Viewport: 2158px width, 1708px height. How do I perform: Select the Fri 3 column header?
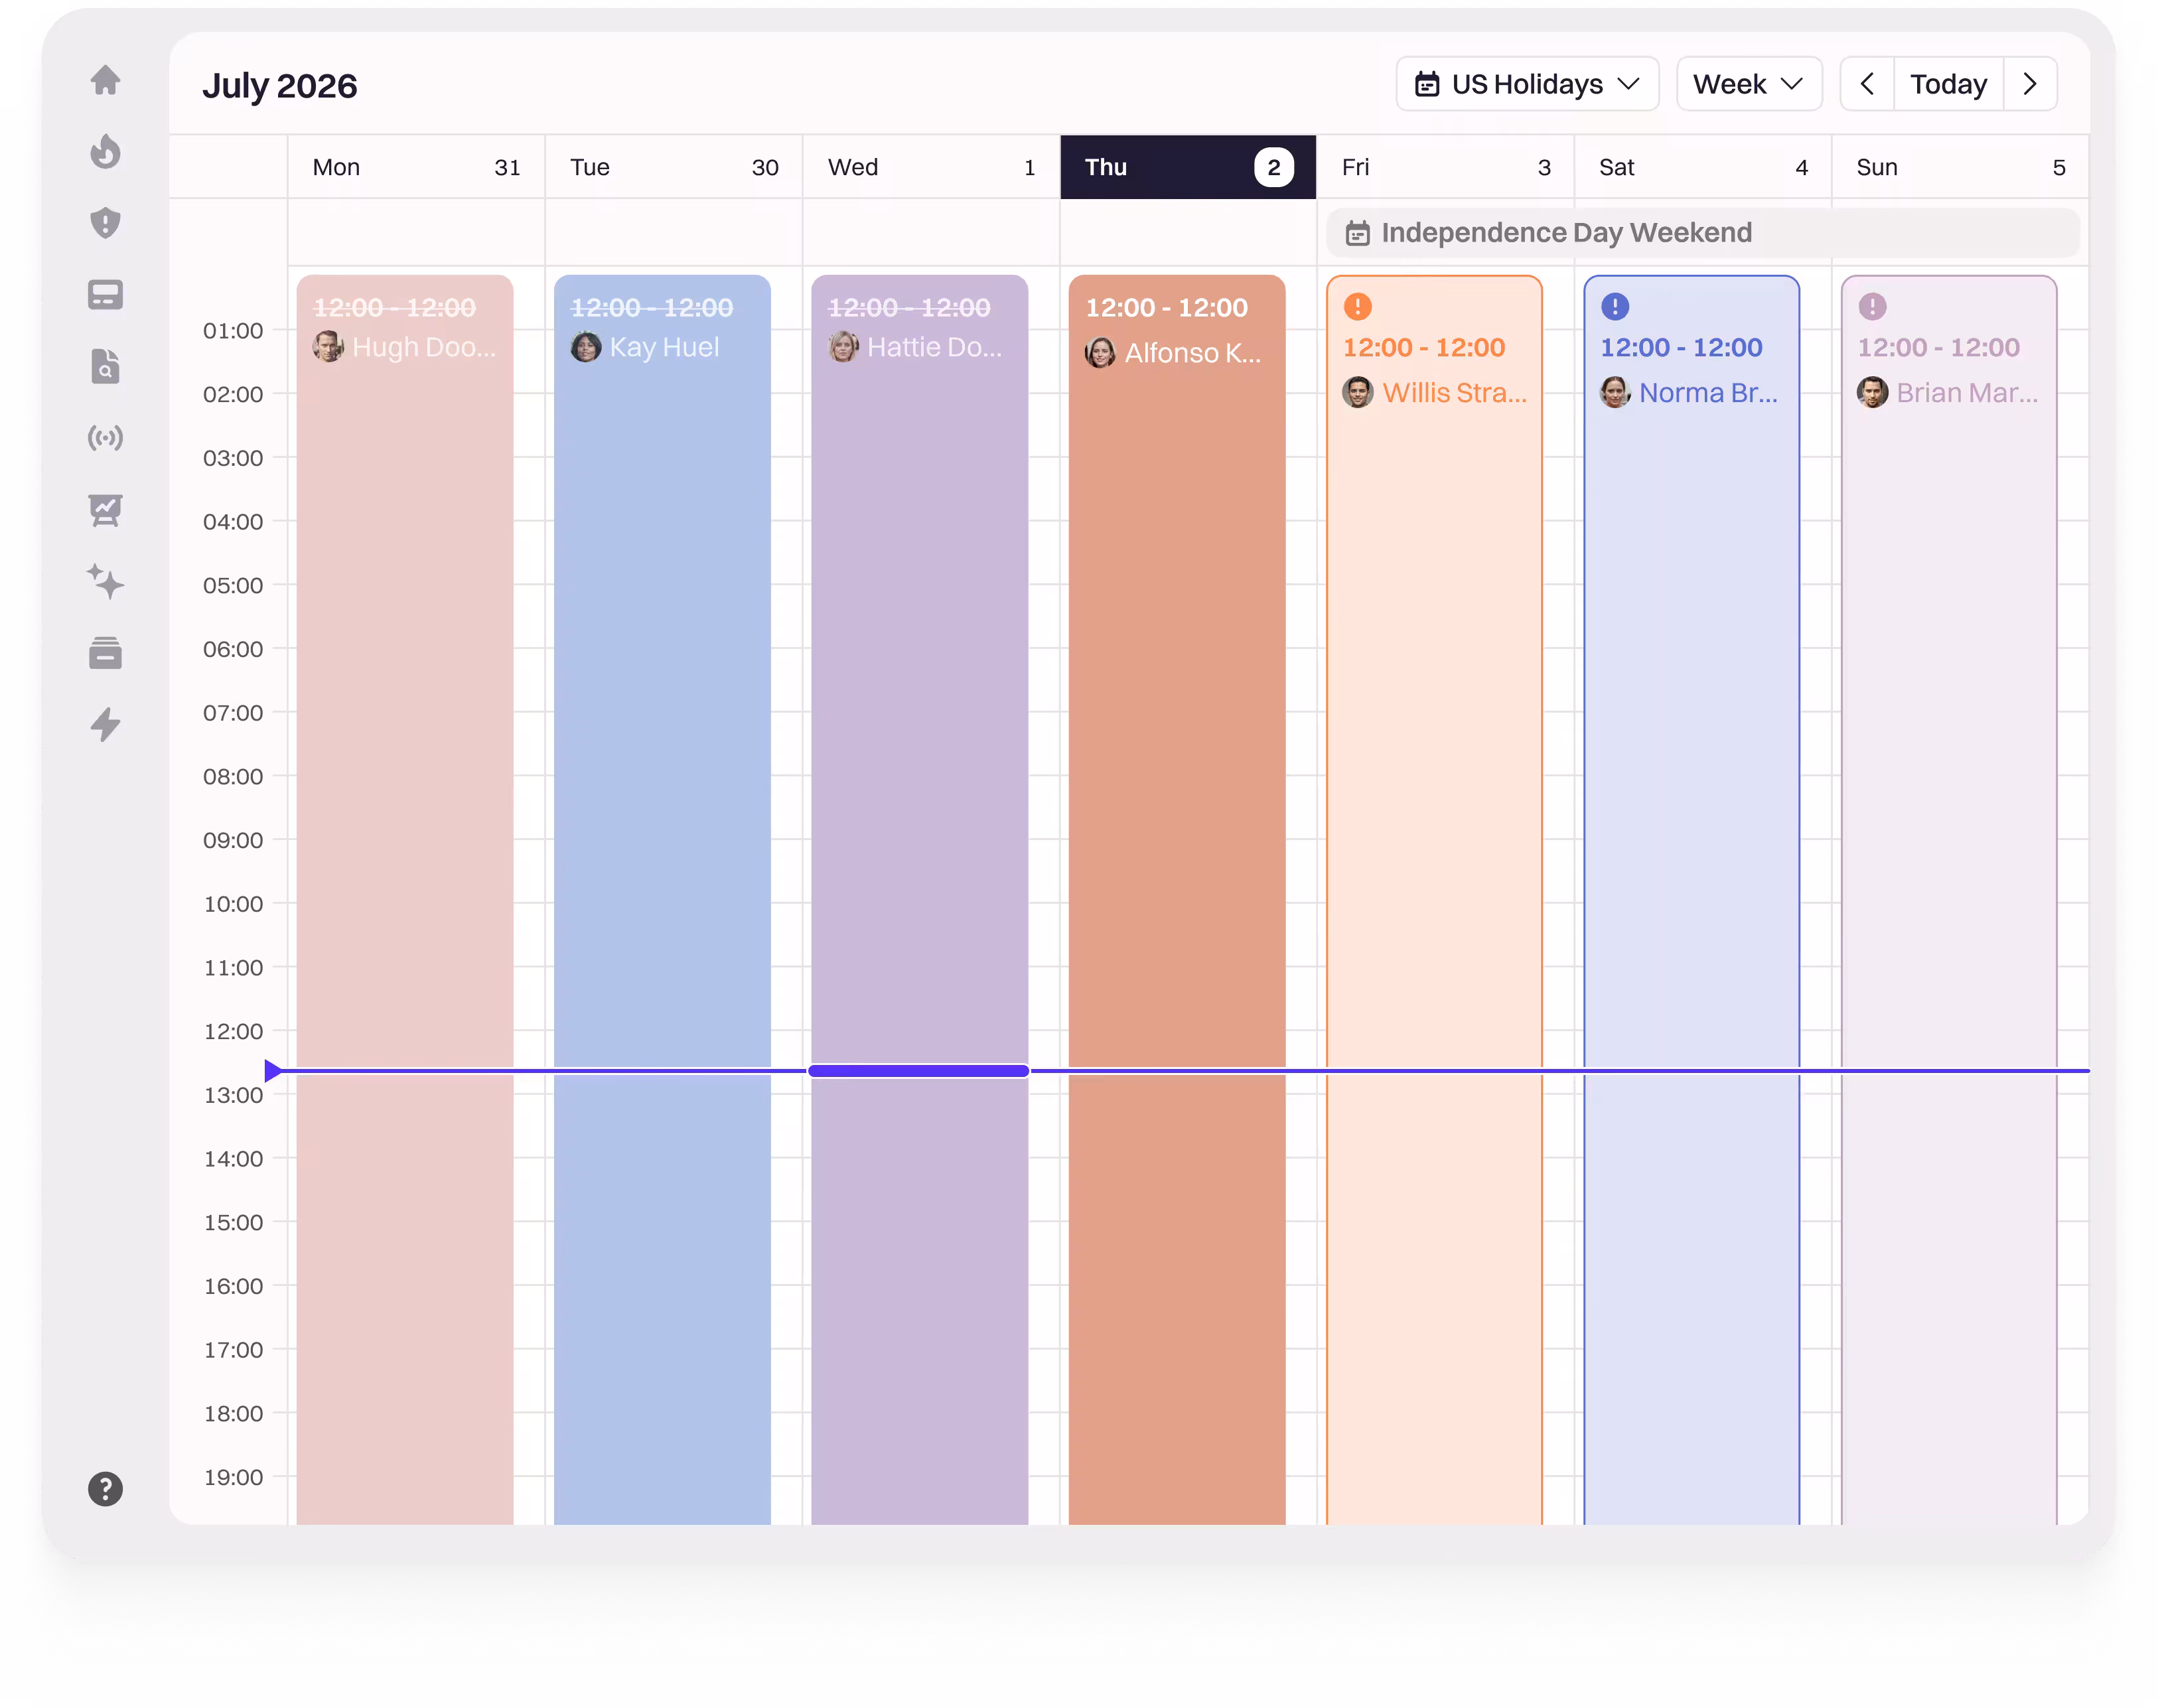(x=1446, y=167)
